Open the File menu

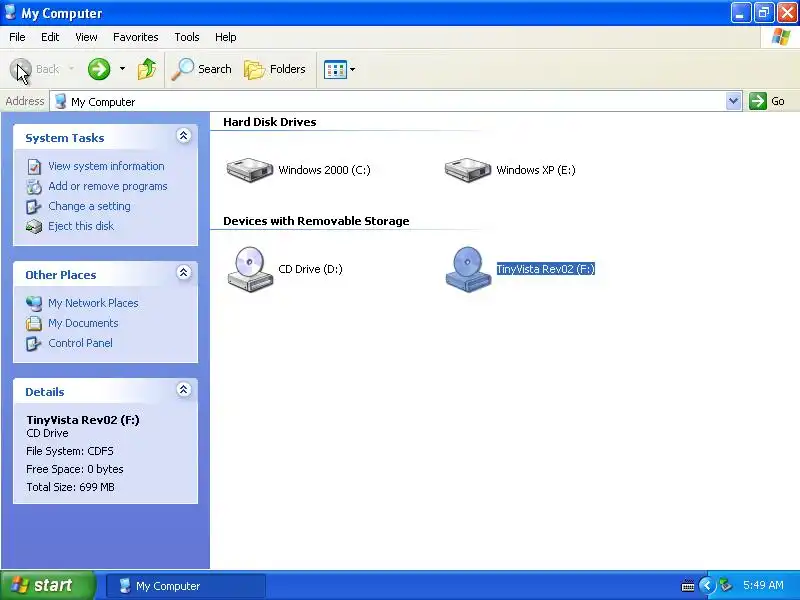click(17, 37)
